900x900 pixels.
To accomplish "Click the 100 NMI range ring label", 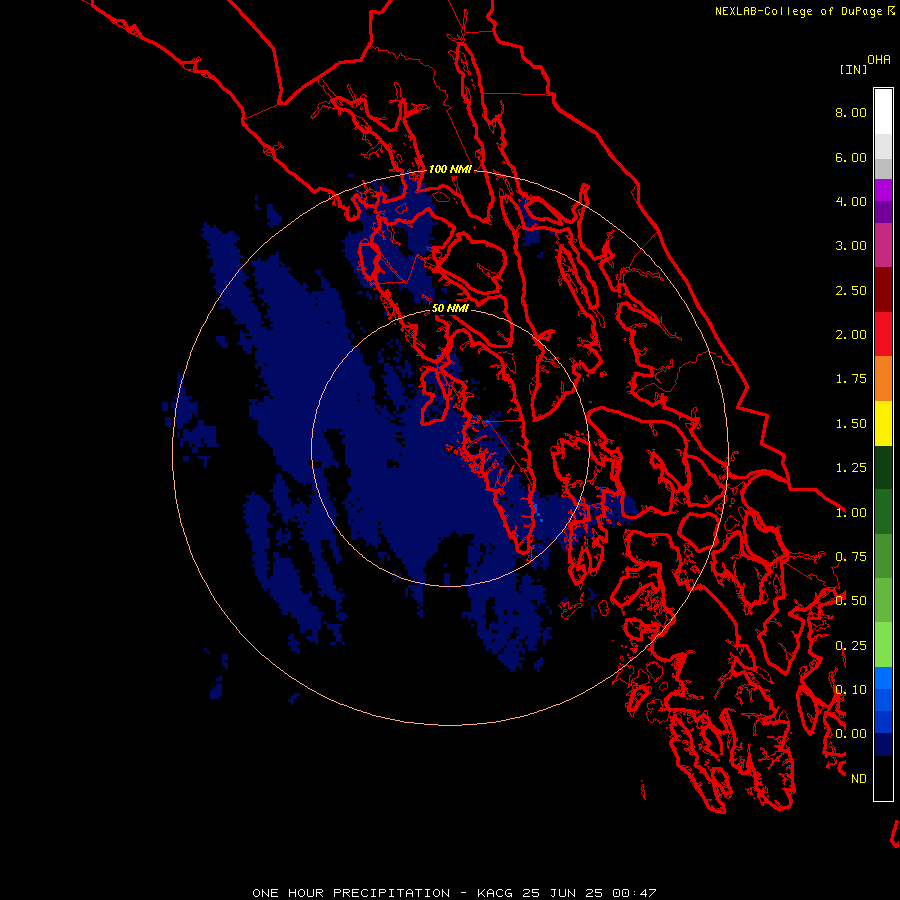I will pyautogui.click(x=450, y=169).
